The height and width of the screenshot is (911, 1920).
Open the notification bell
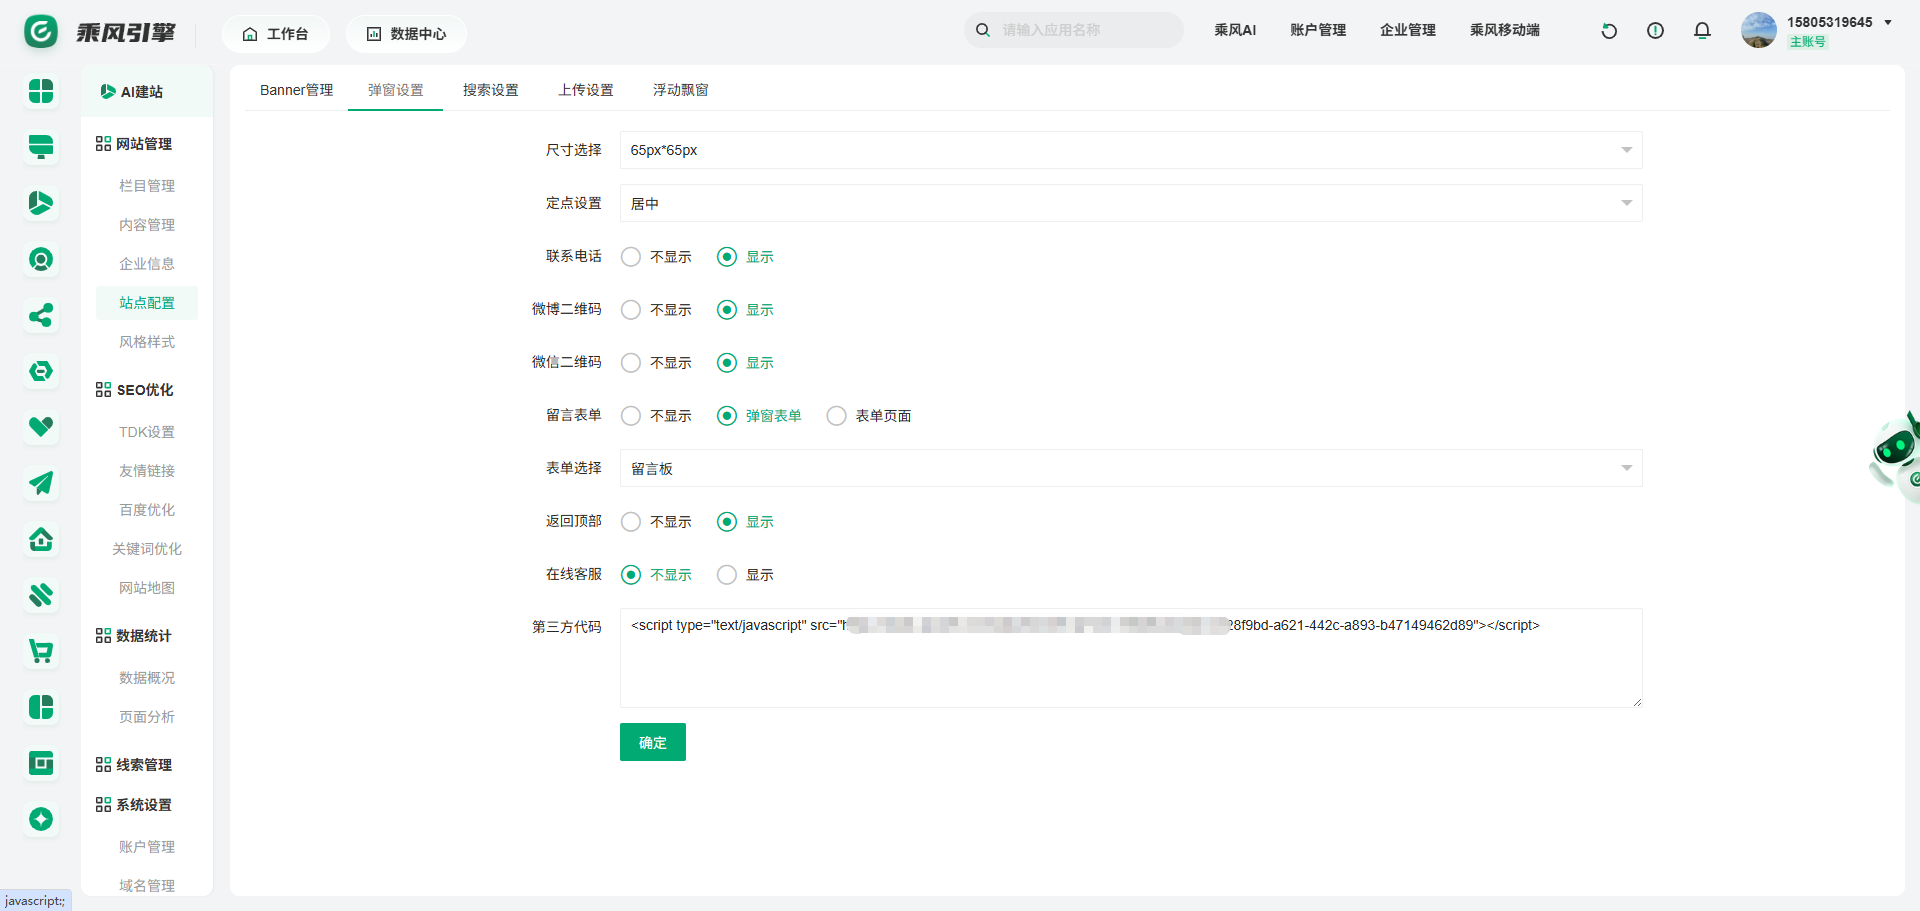click(x=1702, y=31)
